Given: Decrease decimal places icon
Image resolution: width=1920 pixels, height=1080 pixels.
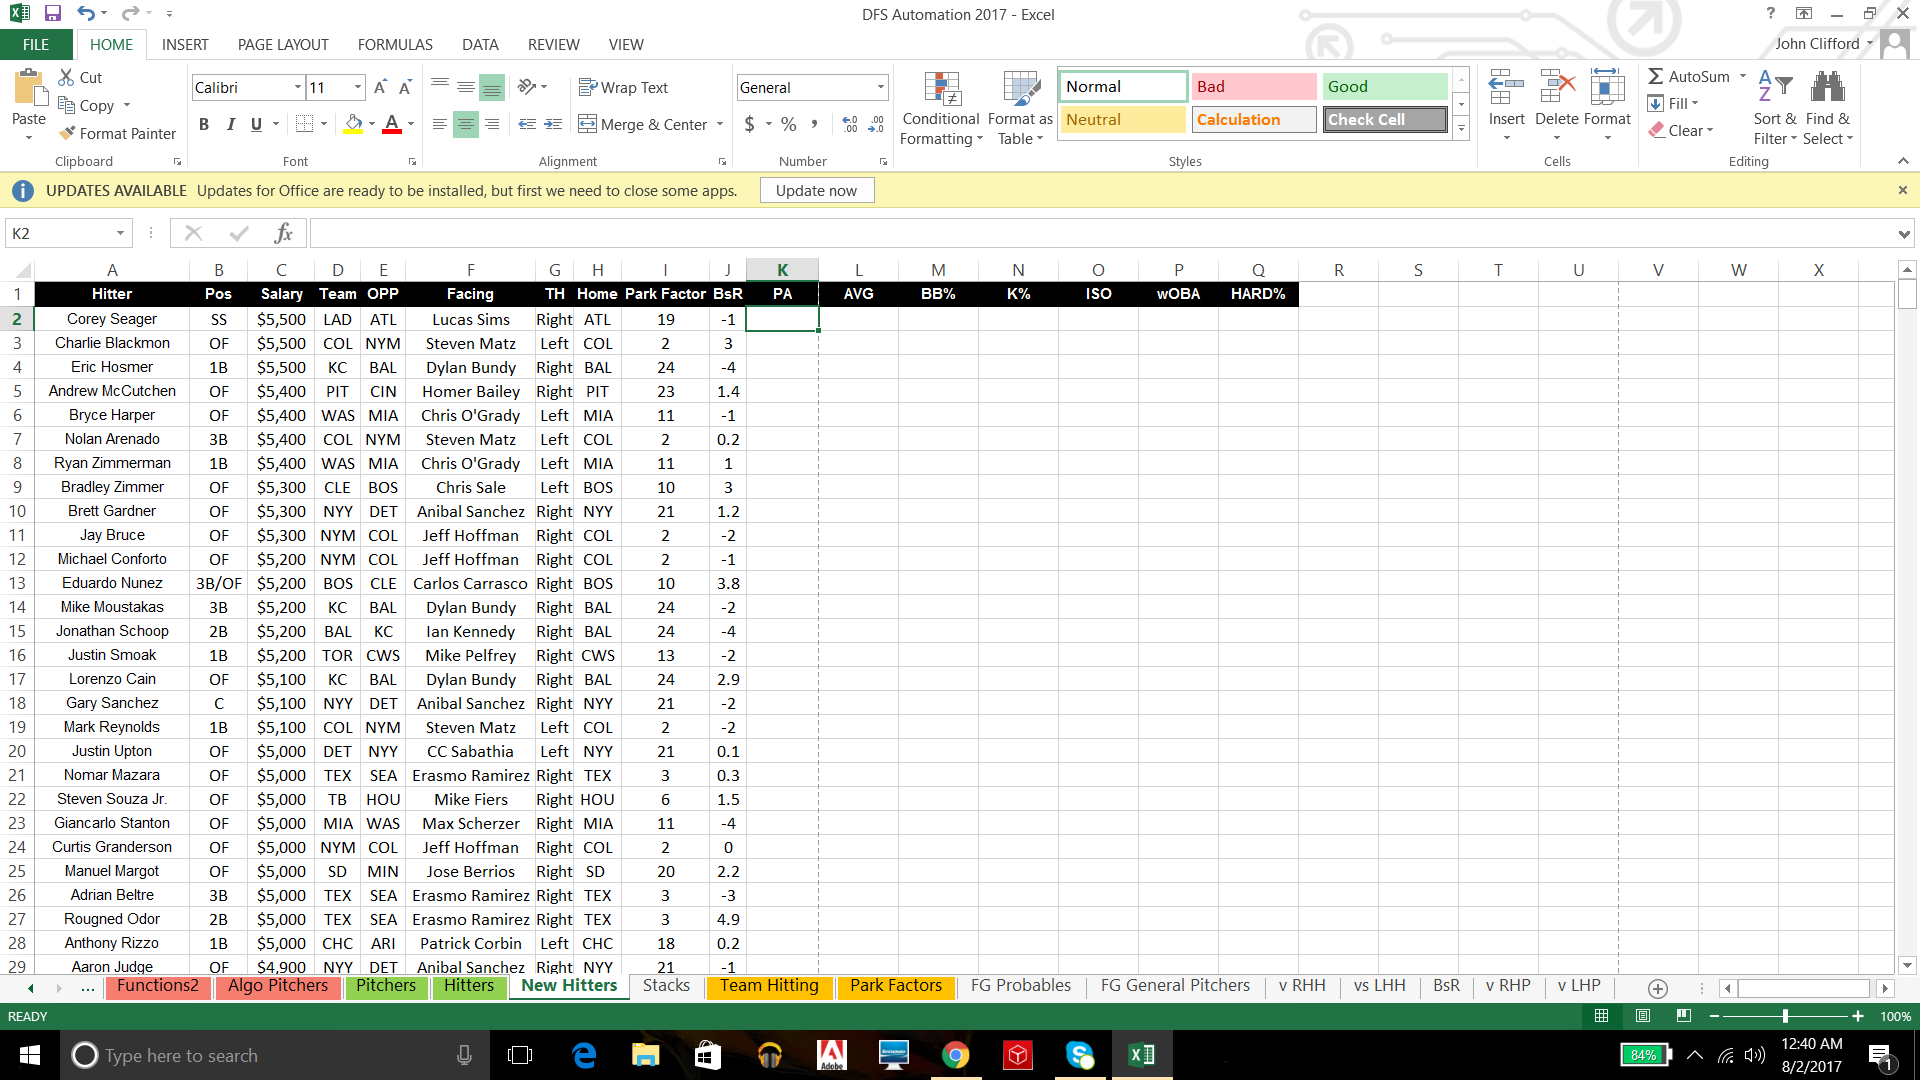Looking at the screenshot, I should pos(875,124).
